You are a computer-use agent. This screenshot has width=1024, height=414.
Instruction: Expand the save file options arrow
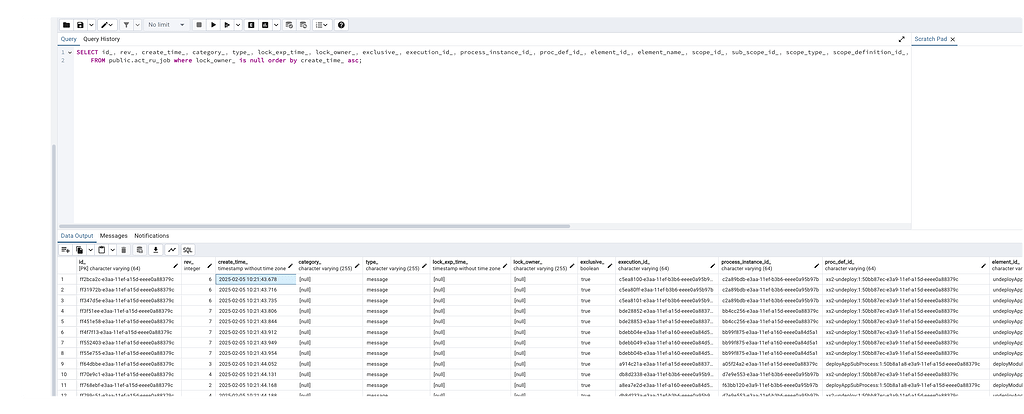(x=89, y=24)
